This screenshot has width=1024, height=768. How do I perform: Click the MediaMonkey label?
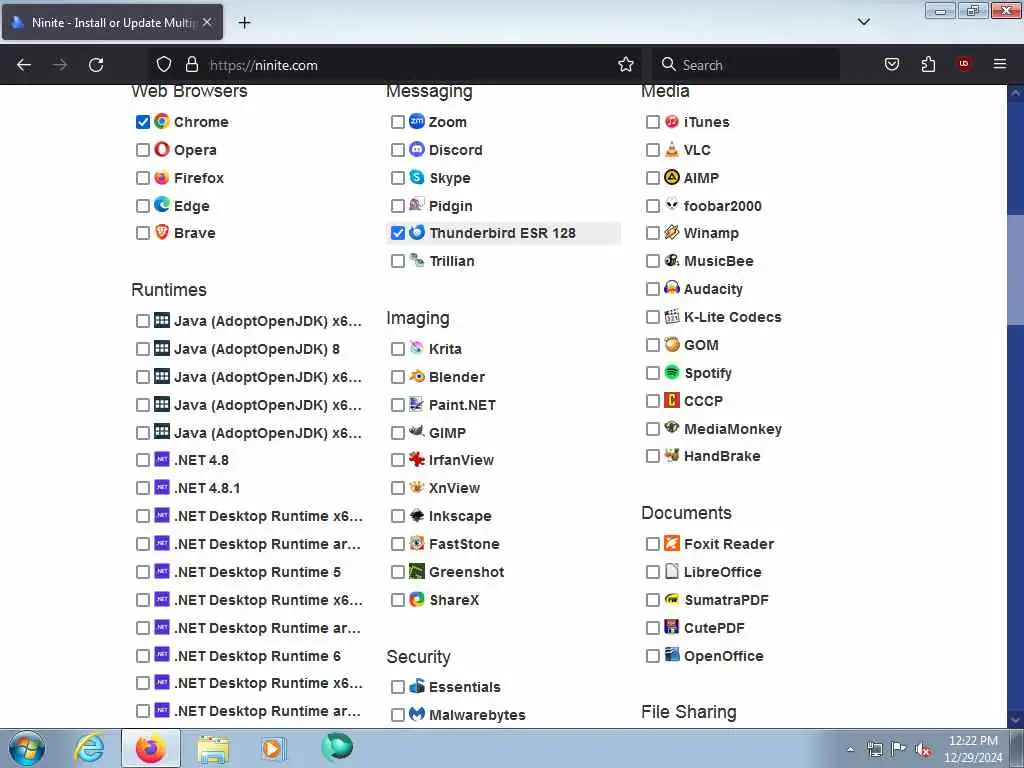click(x=733, y=429)
